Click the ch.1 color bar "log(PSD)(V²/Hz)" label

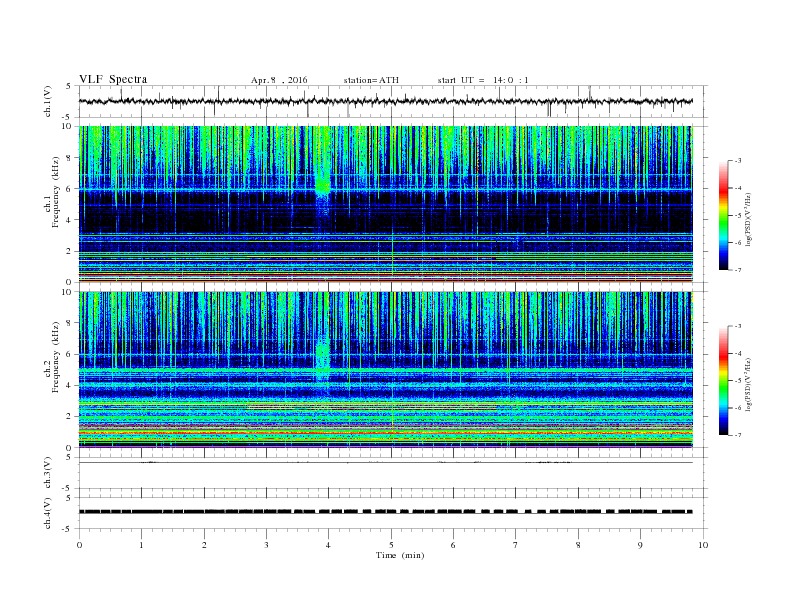[748, 219]
